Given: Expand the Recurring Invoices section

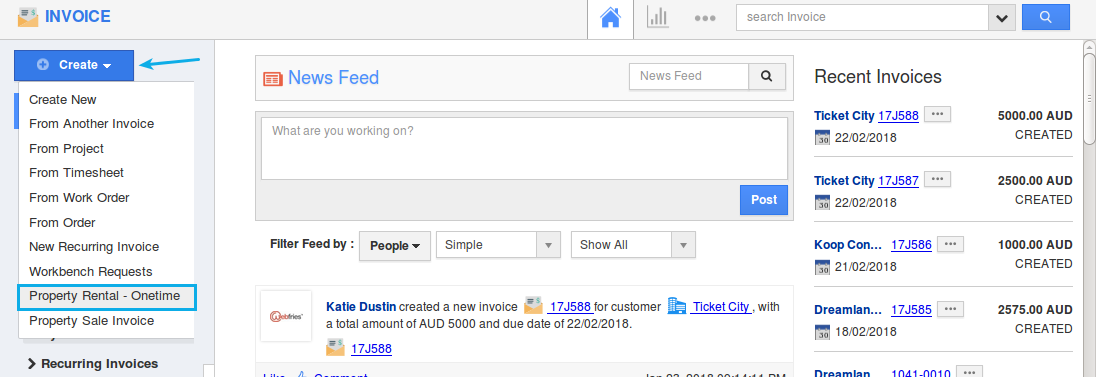Looking at the screenshot, I should click(x=92, y=364).
